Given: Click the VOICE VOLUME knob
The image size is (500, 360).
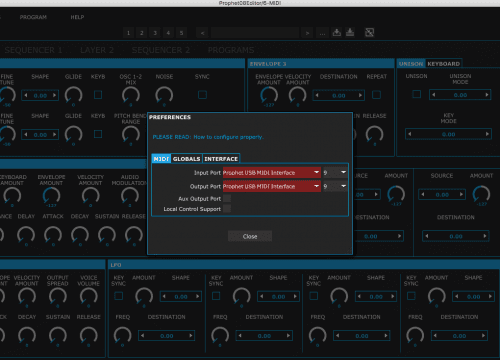Looking at the screenshot, I should (x=89, y=296).
